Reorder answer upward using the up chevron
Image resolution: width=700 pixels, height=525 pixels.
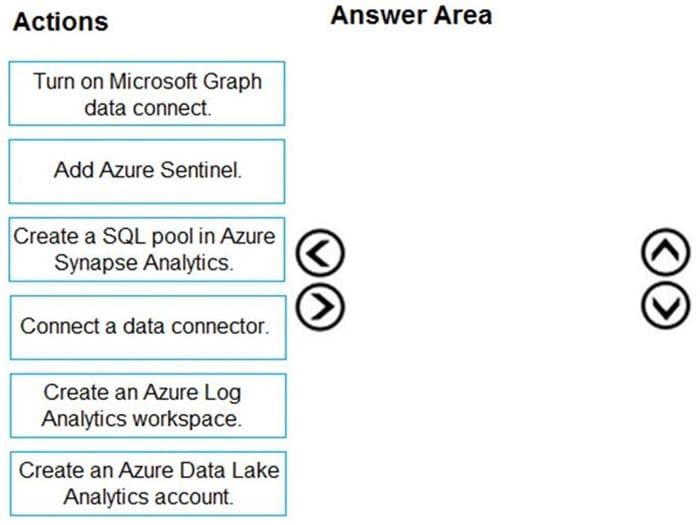(666, 252)
